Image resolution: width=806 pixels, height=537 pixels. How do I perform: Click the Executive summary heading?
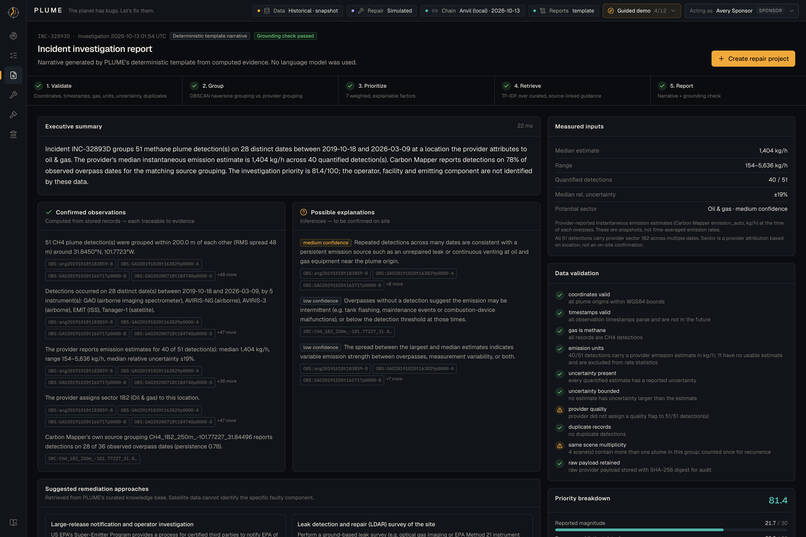[74, 126]
